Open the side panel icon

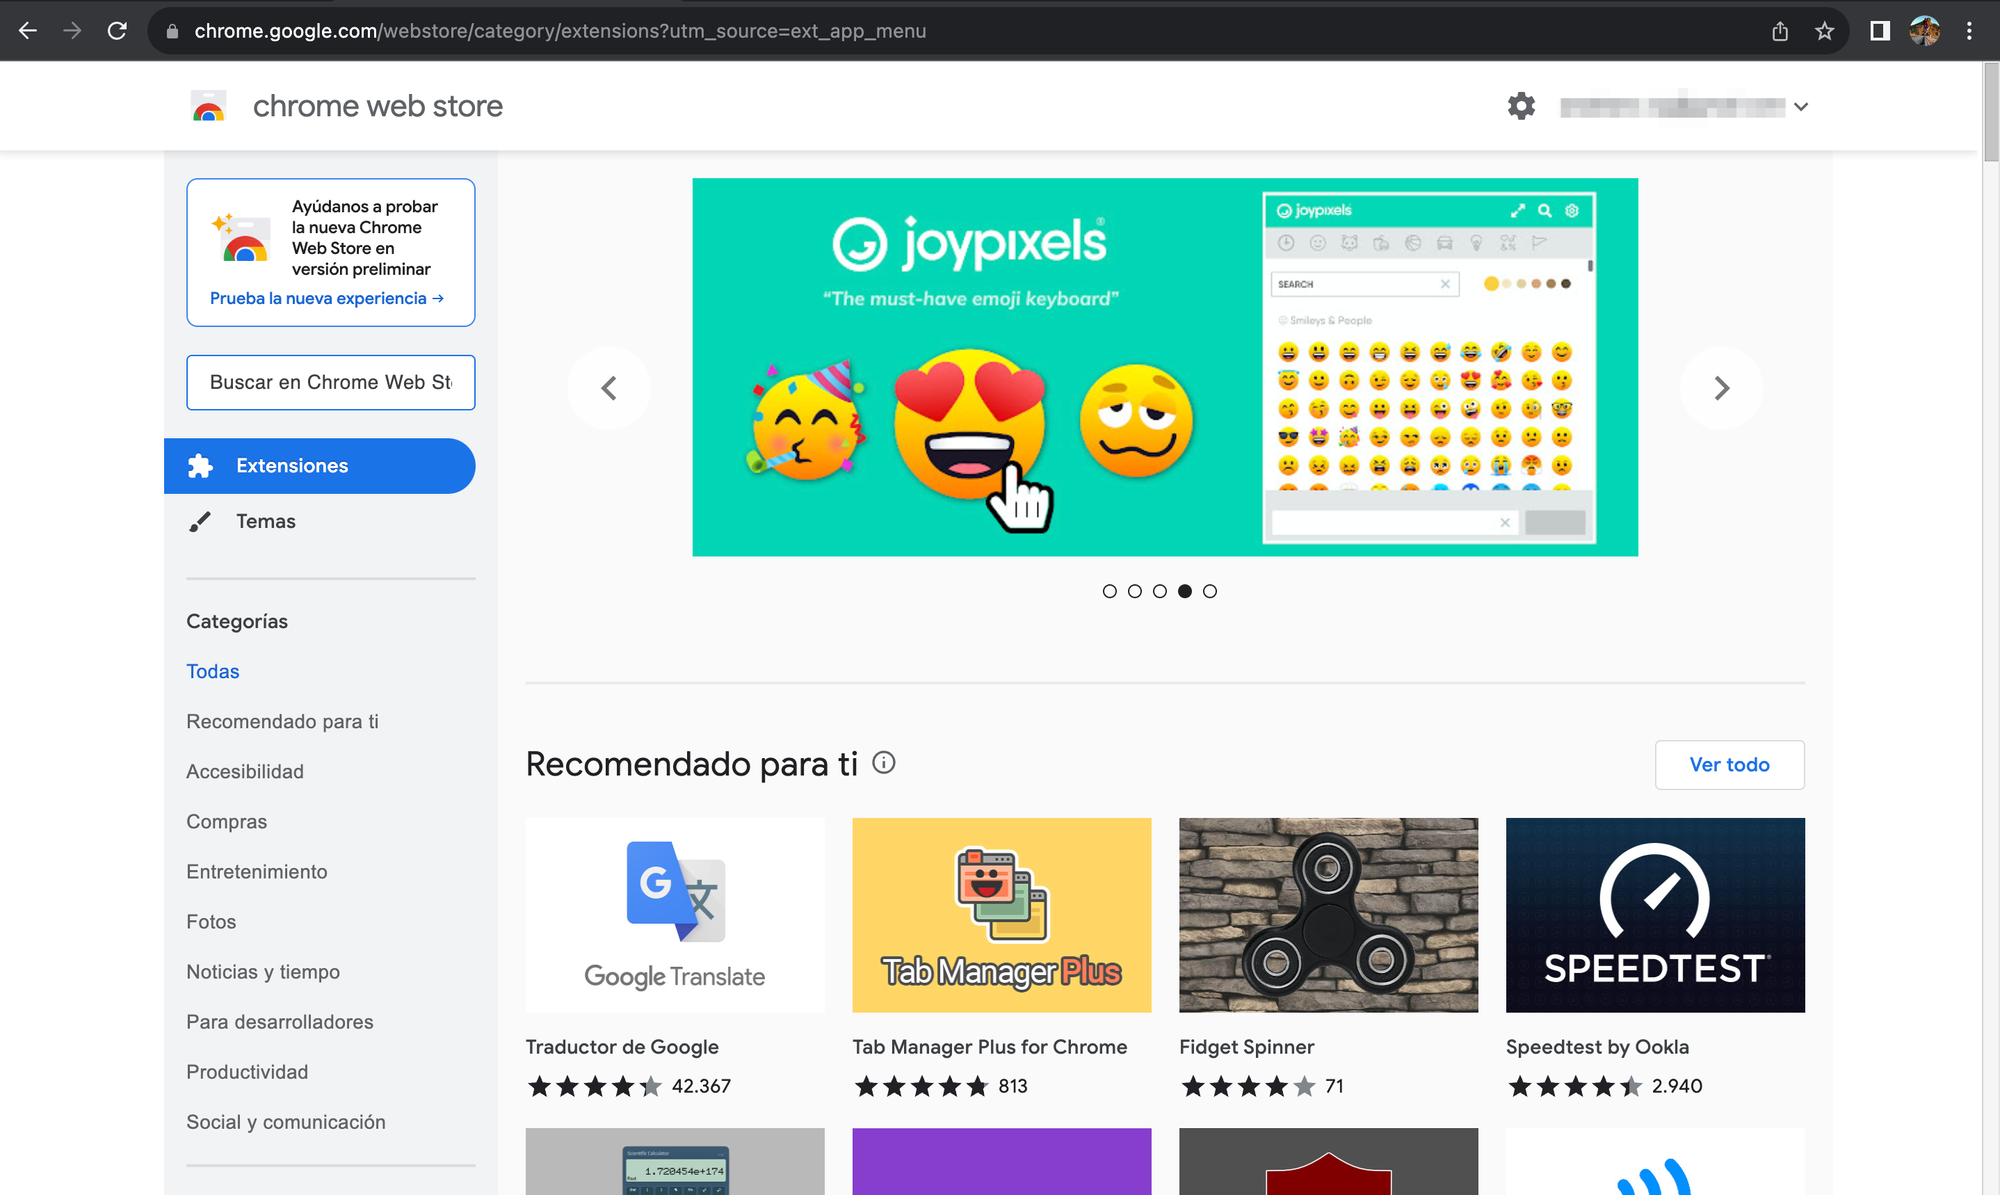click(1880, 31)
